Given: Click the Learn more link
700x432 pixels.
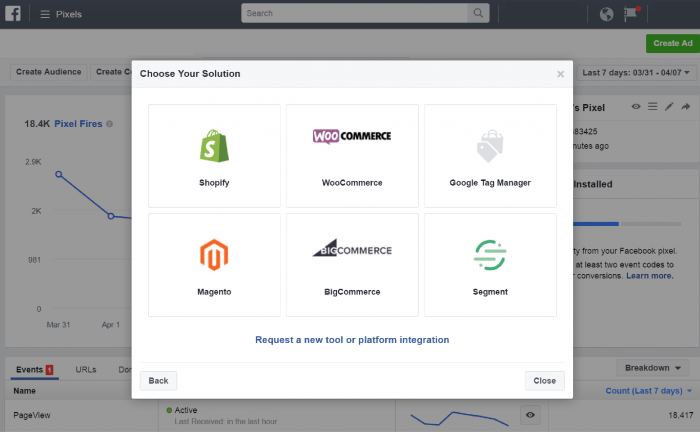Looking at the screenshot, I should 650,276.
